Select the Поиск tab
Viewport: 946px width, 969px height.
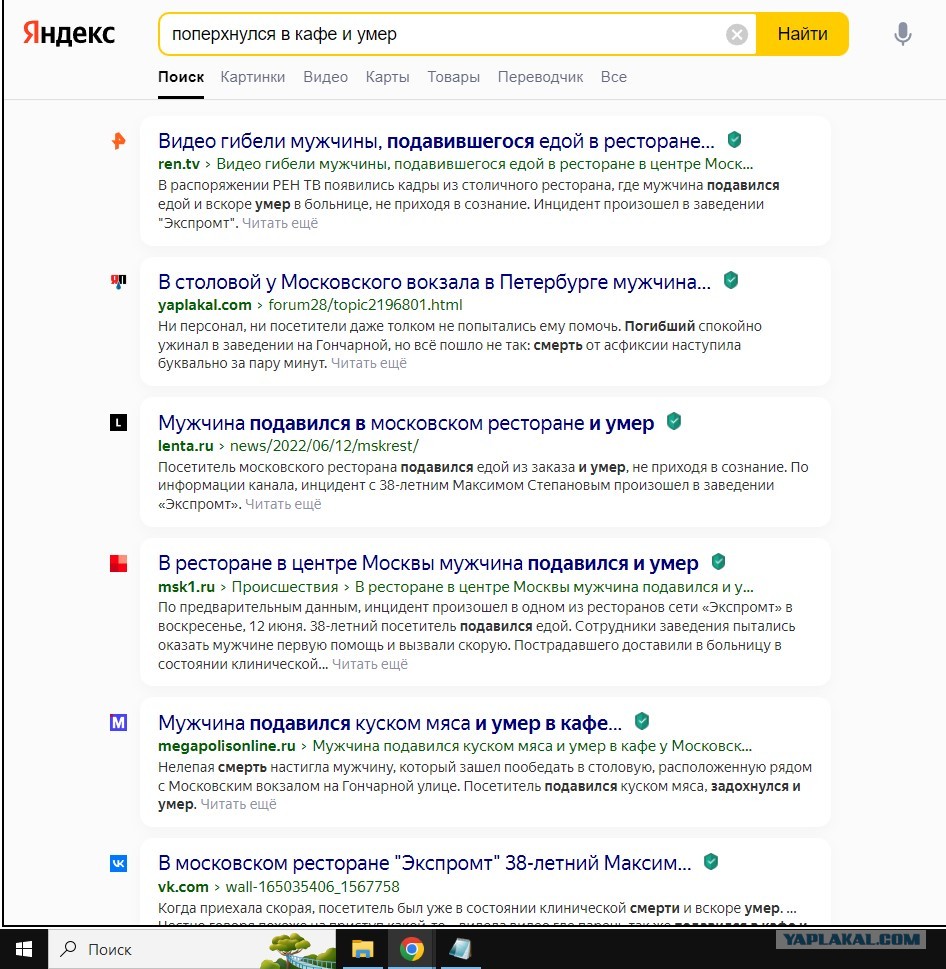[180, 77]
